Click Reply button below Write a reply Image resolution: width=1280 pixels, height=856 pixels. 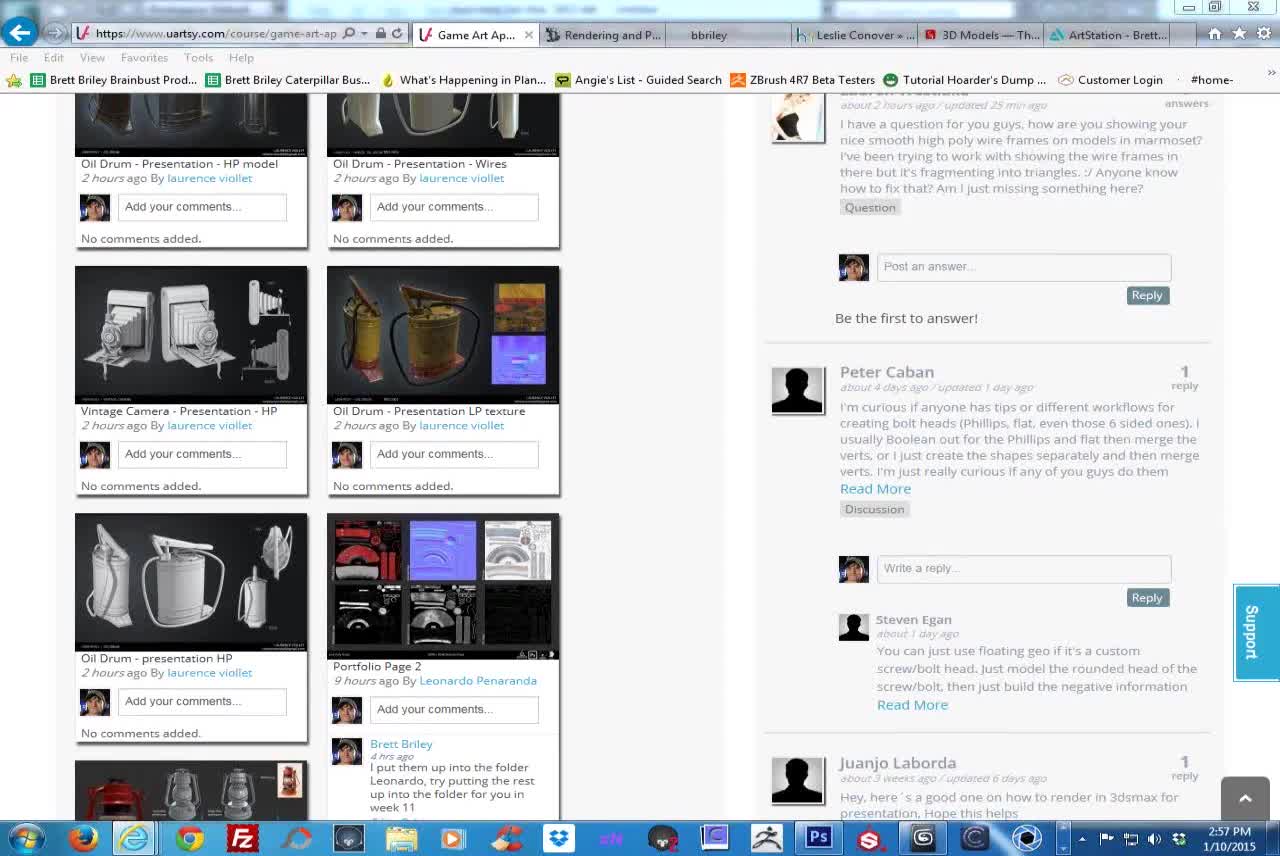coord(1147,597)
